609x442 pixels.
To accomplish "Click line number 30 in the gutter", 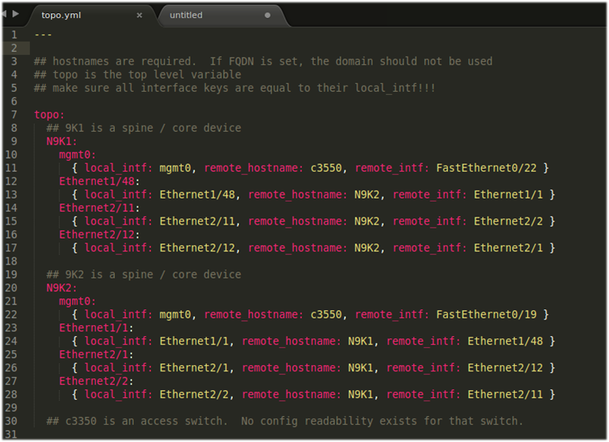I will point(13,420).
